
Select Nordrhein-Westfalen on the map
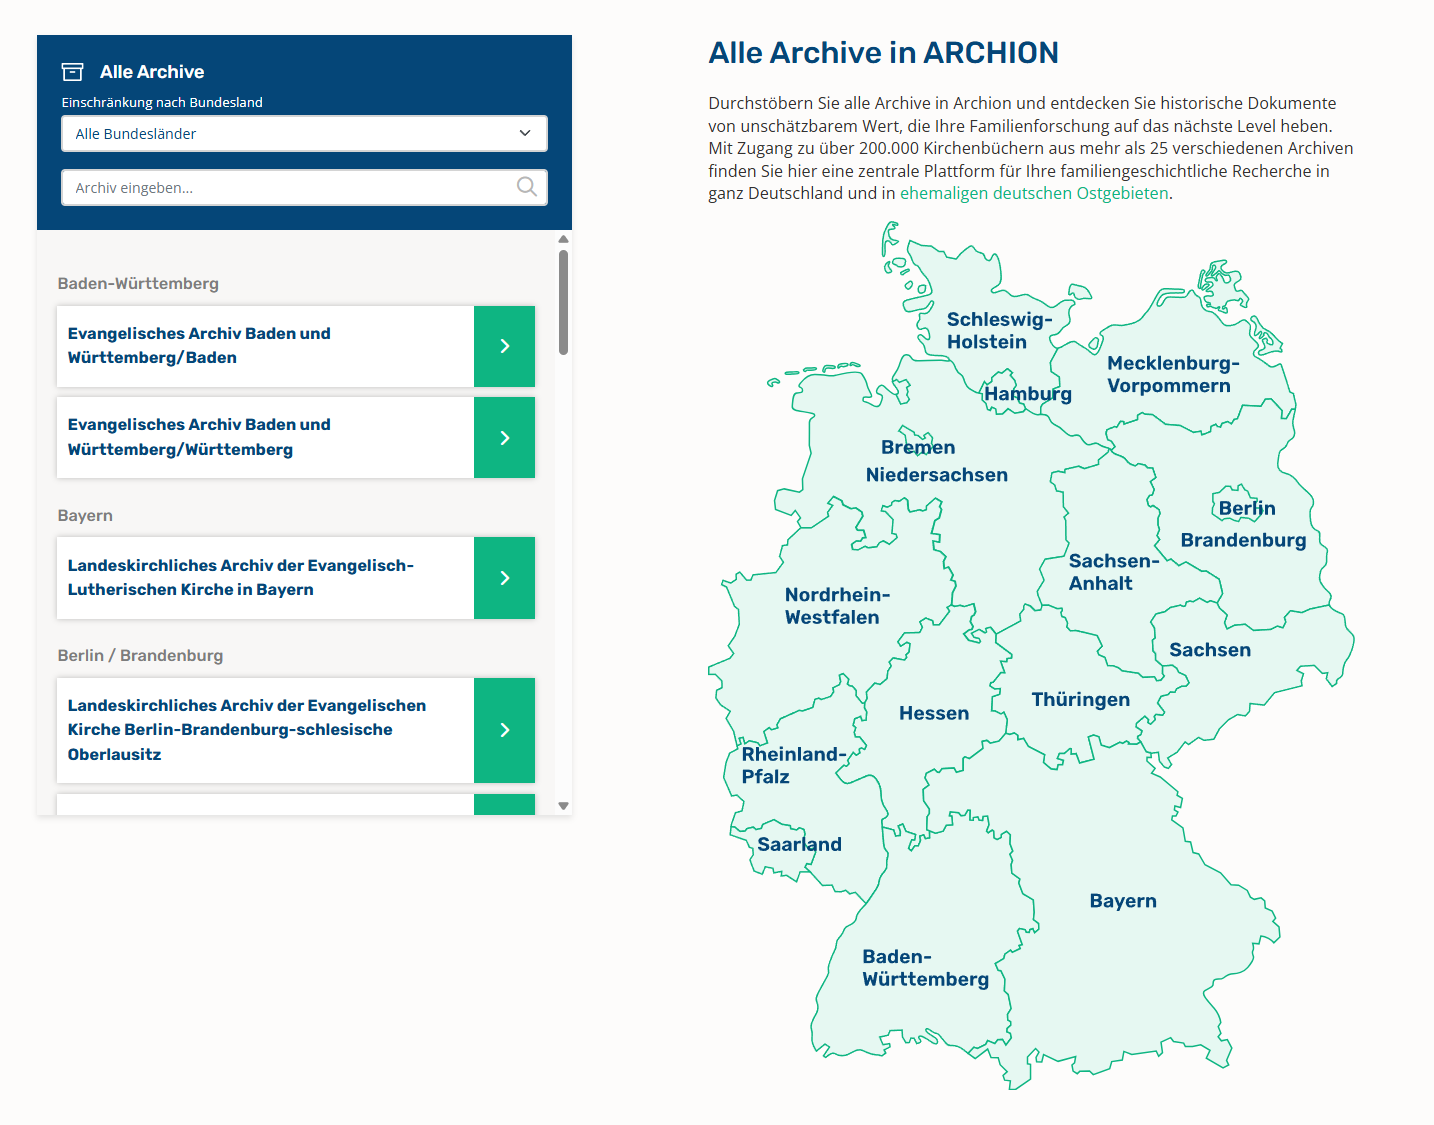[x=836, y=606]
